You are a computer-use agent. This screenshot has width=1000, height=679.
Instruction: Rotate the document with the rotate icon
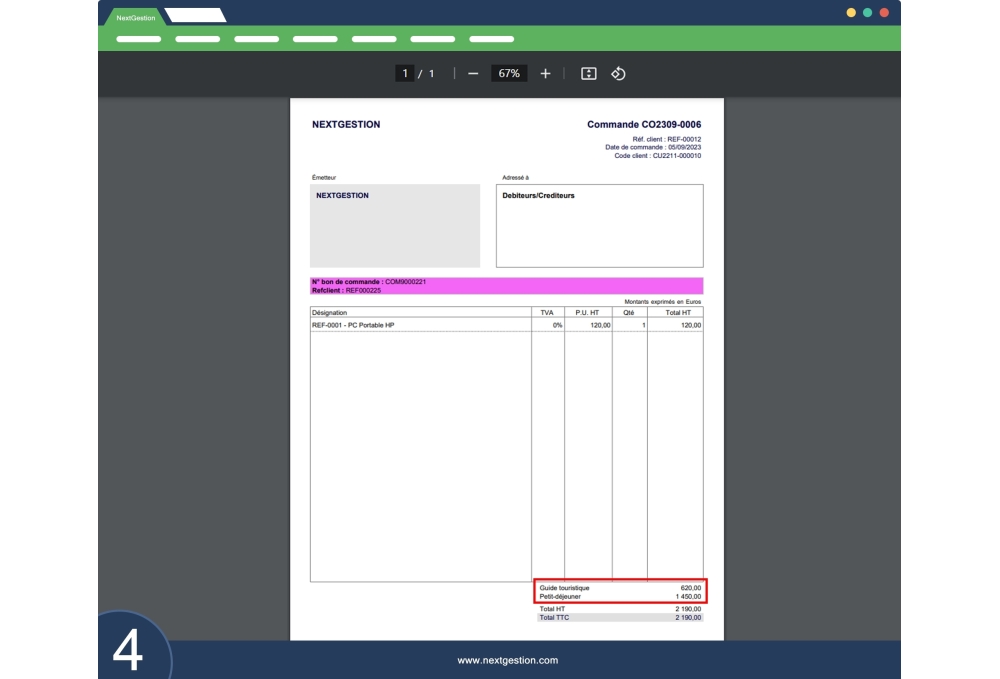coord(618,73)
